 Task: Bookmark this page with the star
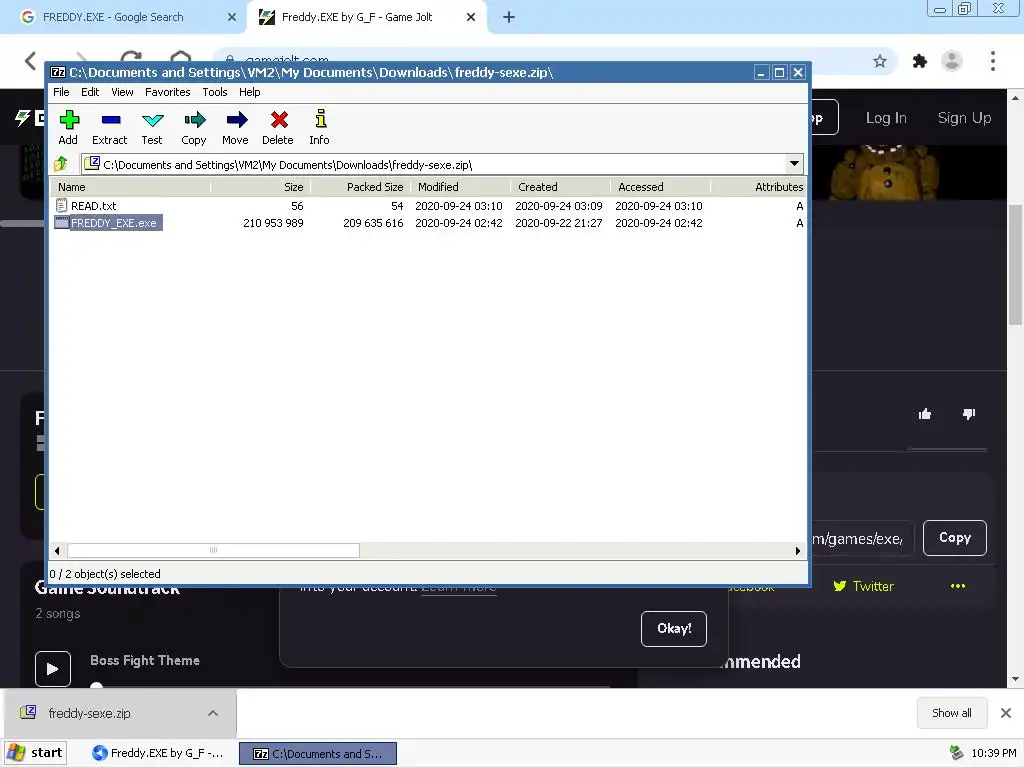pos(880,61)
